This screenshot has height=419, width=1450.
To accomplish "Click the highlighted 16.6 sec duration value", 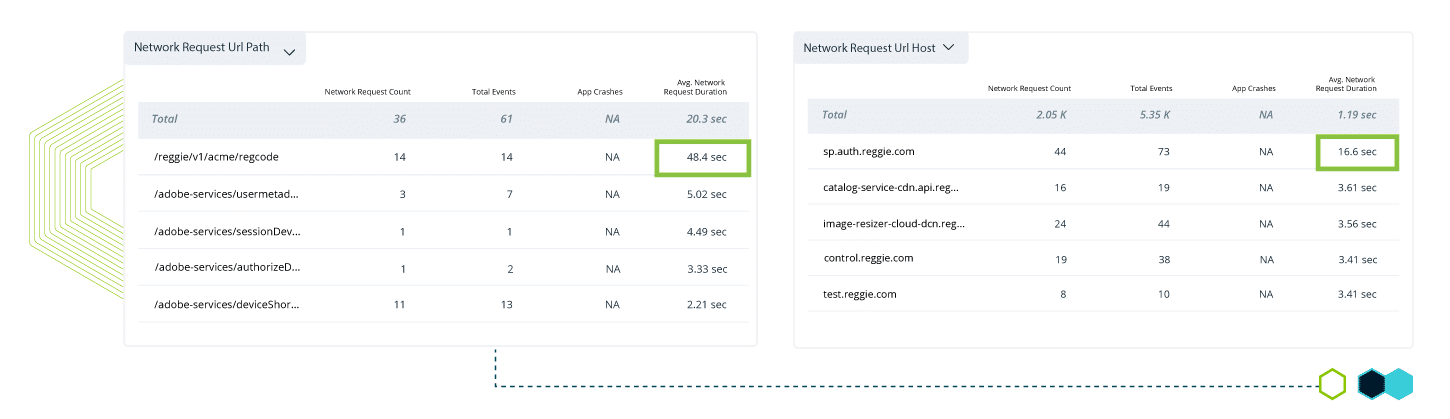I will (1356, 152).
